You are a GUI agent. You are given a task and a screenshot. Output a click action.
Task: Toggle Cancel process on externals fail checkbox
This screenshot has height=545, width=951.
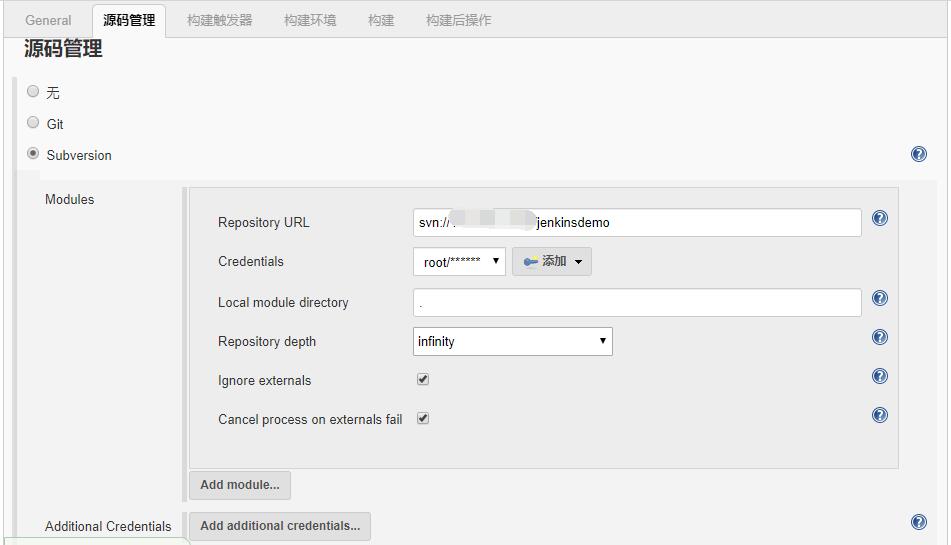point(423,418)
